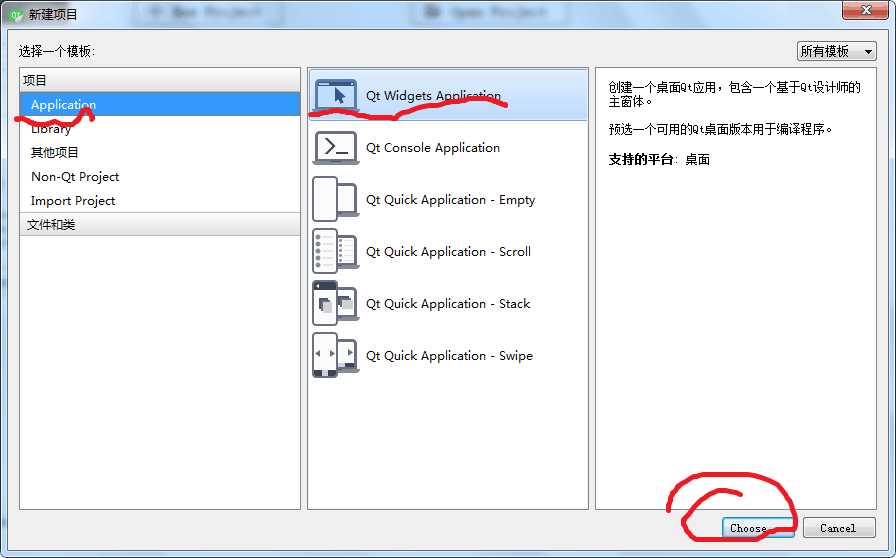The width and height of the screenshot is (896, 558).
Task: Open the 所有模板 template filter dropdown
Action: [837, 51]
